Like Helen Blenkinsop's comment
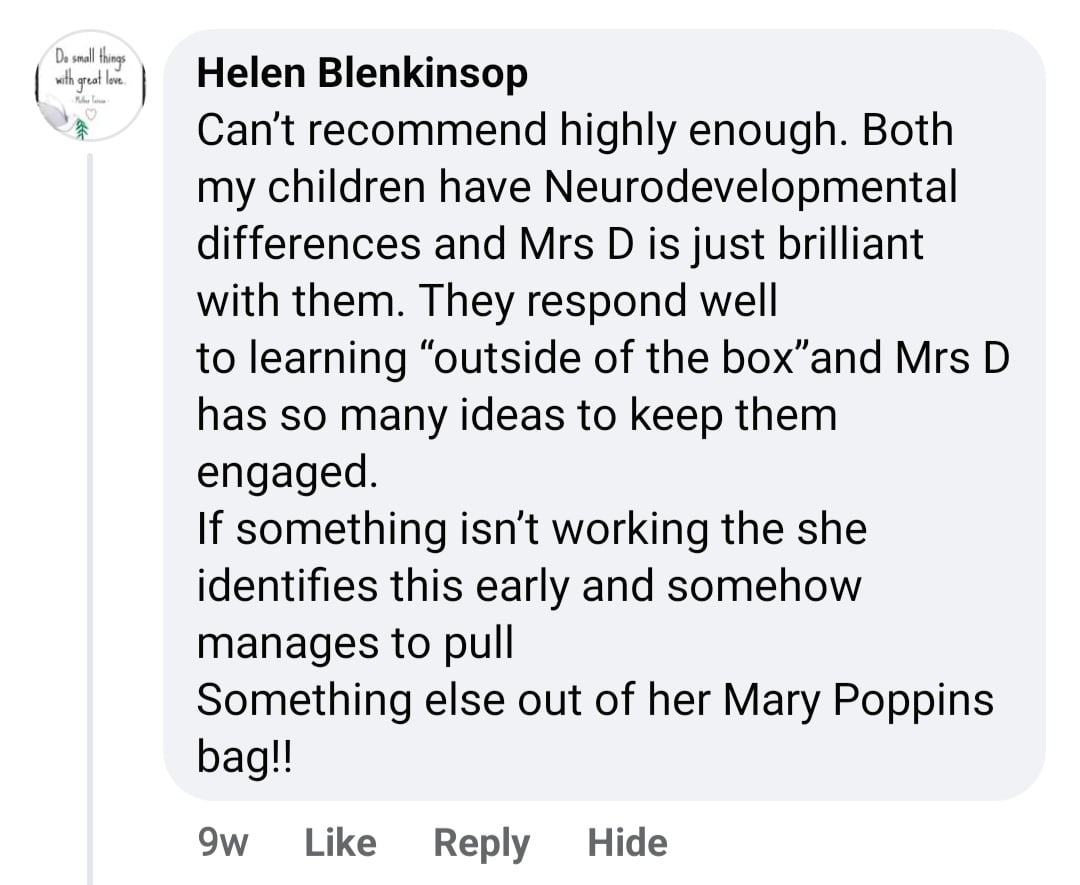 click(x=340, y=842)
